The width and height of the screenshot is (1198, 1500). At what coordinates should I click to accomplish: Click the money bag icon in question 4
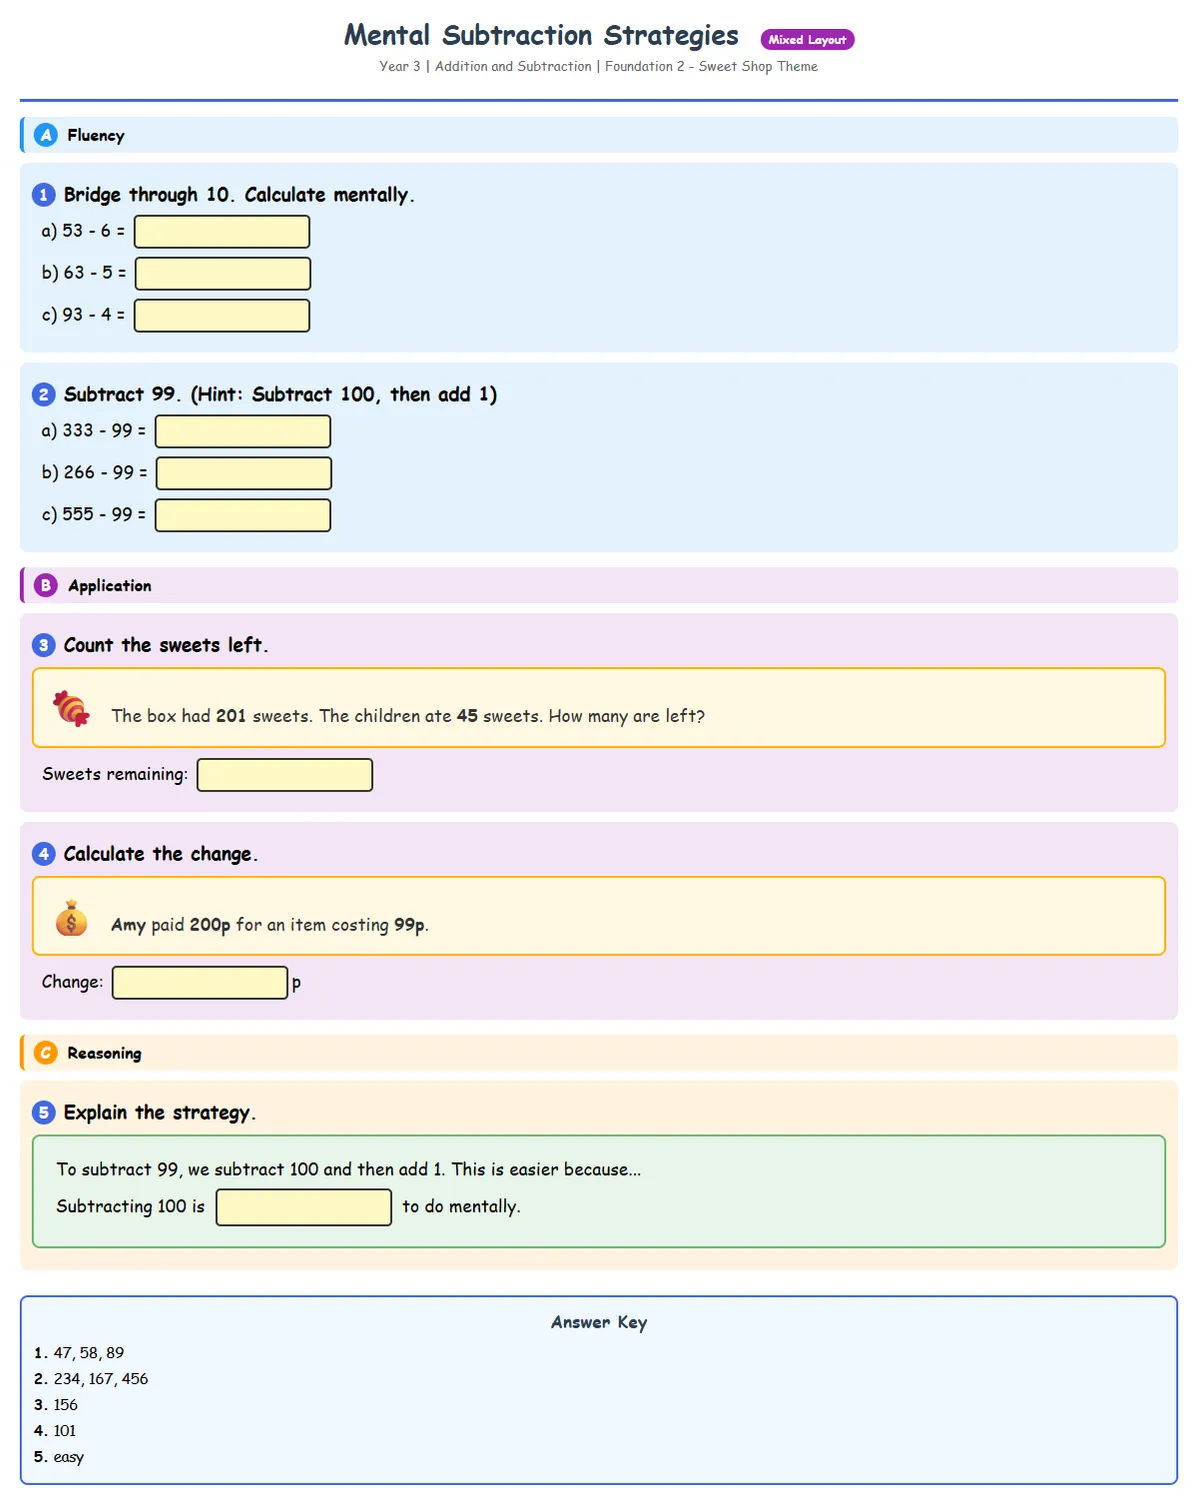coord(71,917)
